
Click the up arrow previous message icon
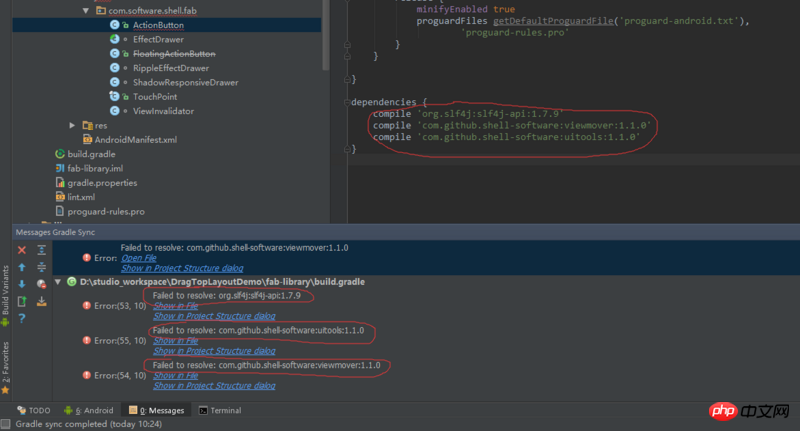(22, 267)
